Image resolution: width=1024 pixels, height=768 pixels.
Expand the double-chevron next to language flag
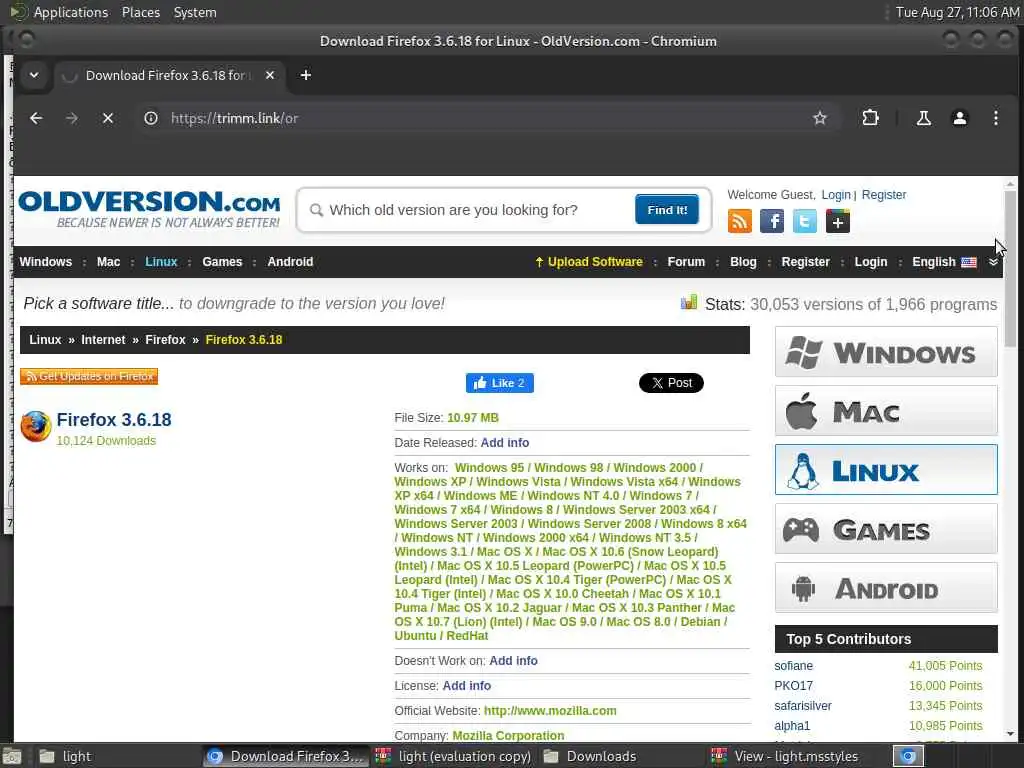[x=993, y=262]
